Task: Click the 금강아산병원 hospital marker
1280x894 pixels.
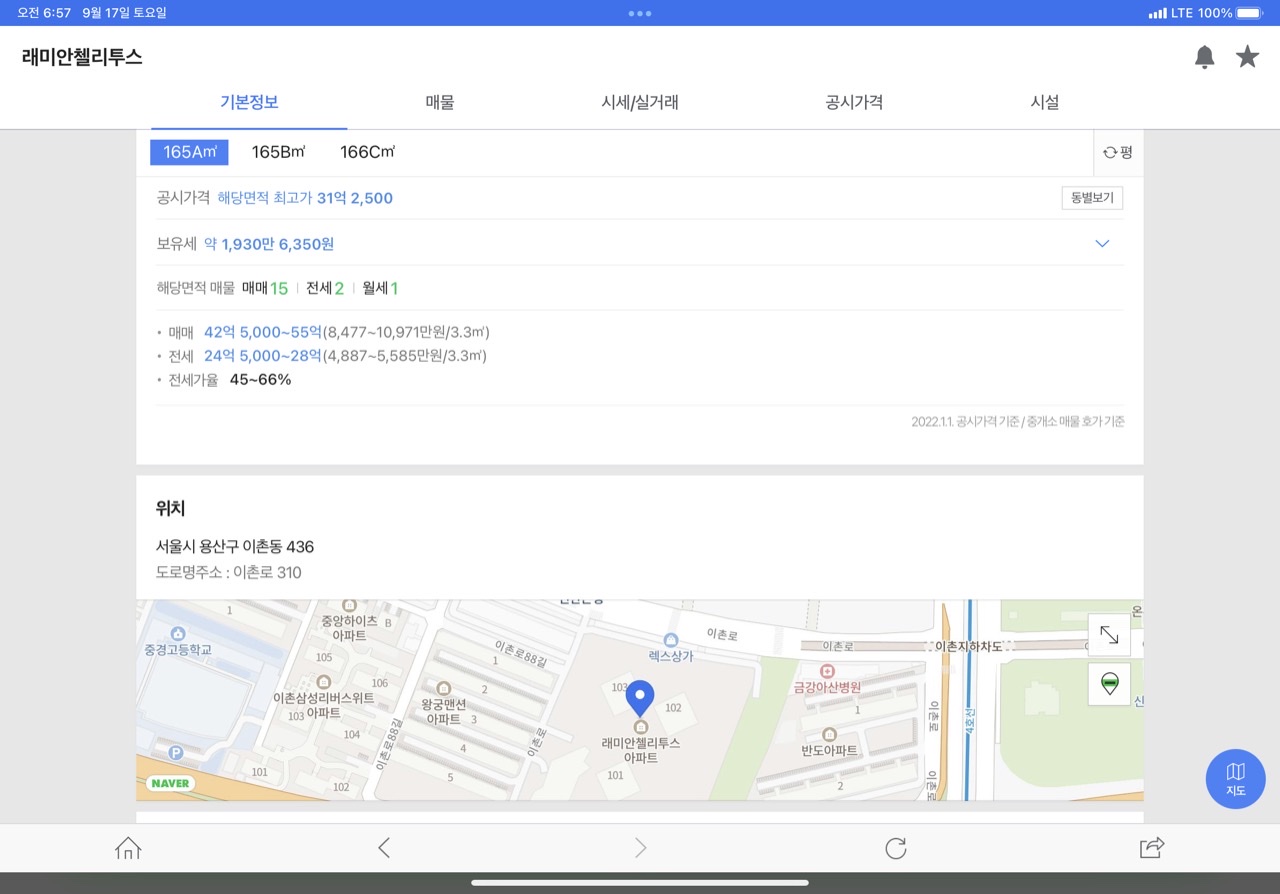Action: pos(827,679)
